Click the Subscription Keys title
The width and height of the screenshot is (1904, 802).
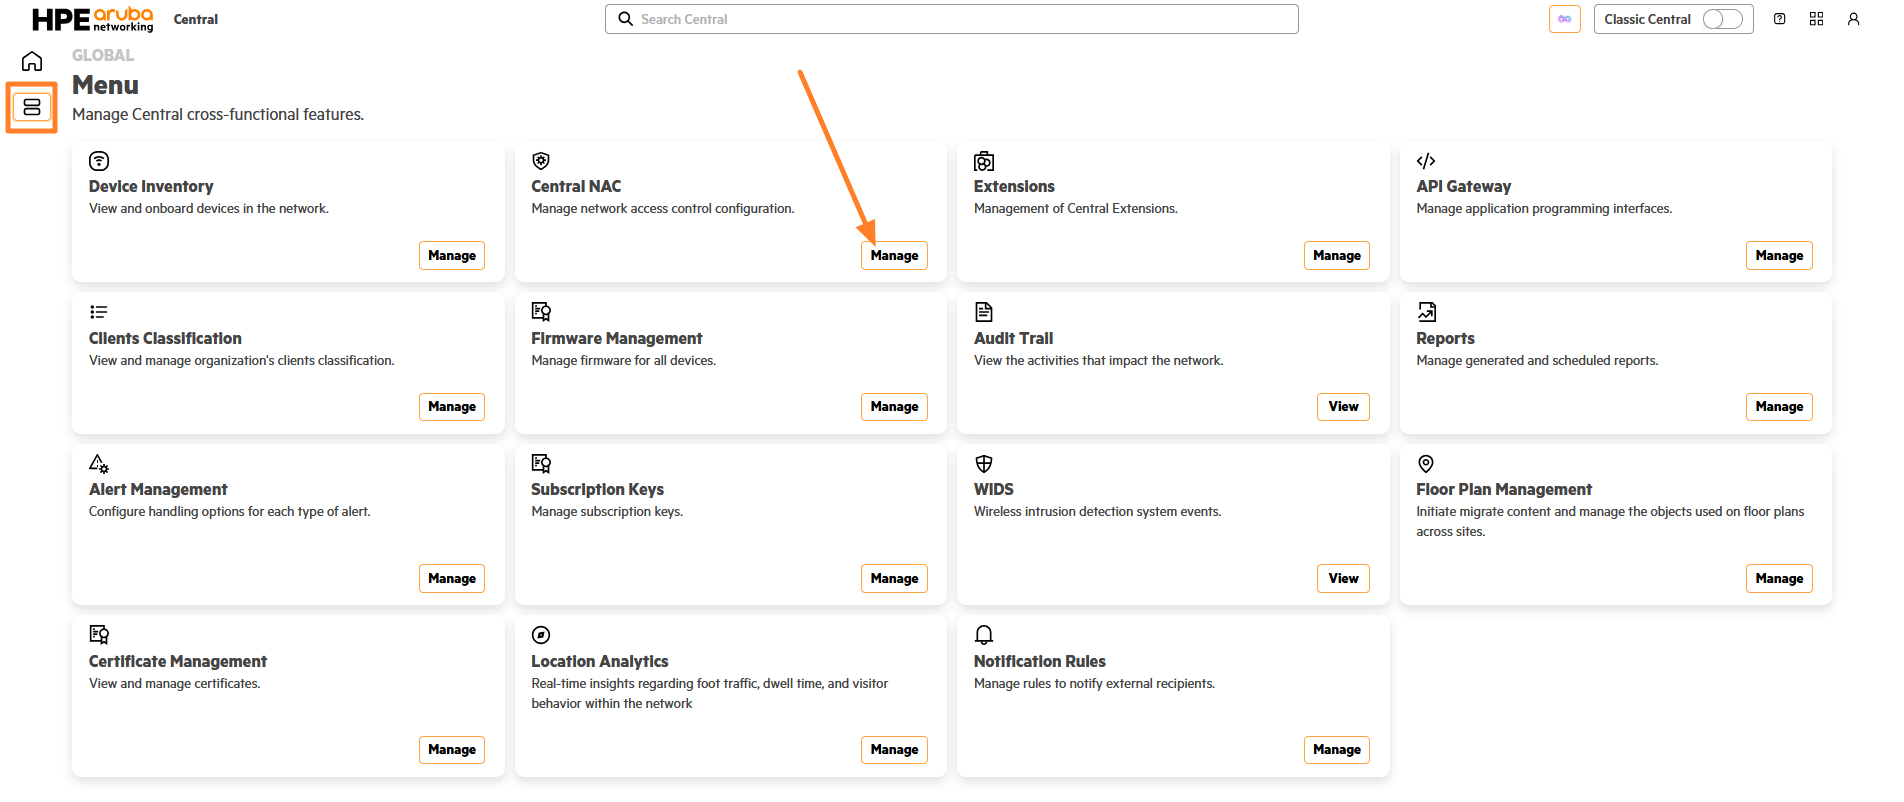pyautogui.click(x=597, y=490)
